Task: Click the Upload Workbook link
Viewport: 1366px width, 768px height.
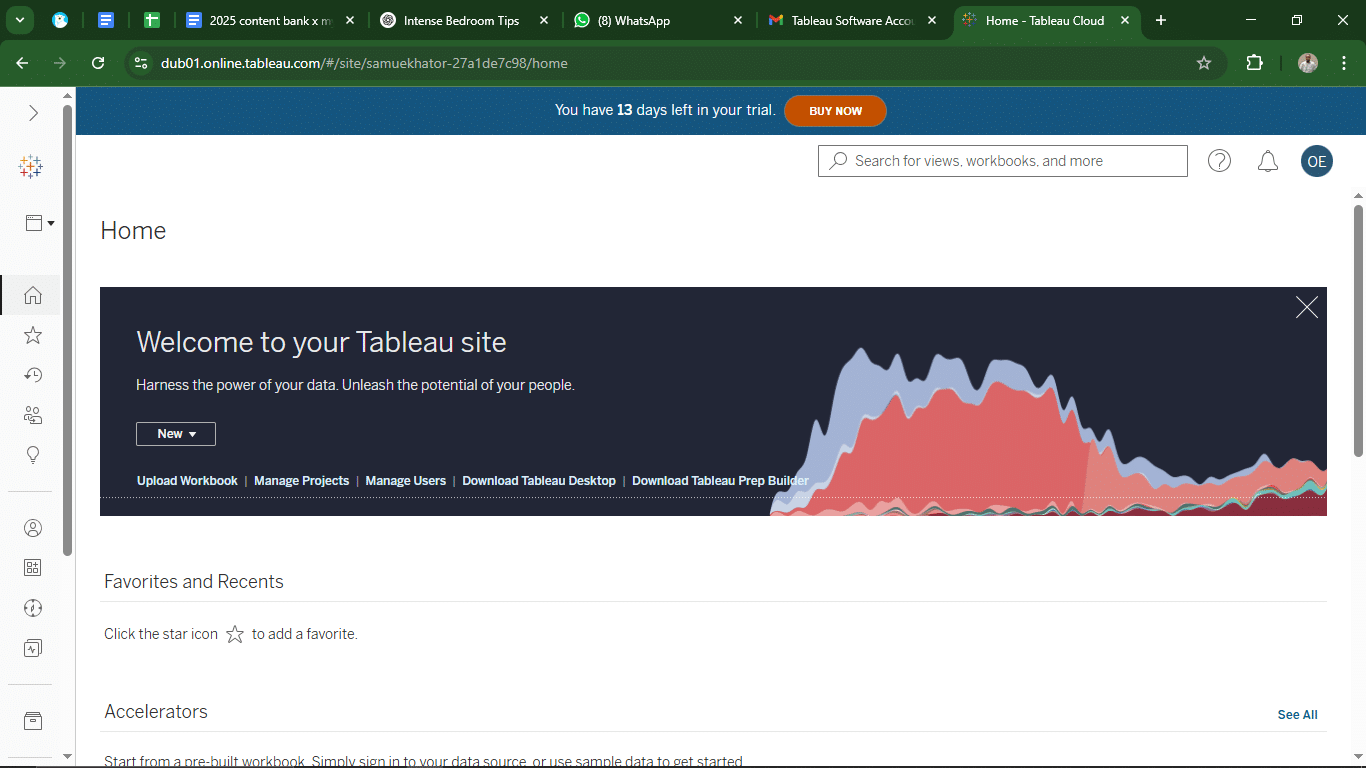Action: [x=187, y=481]
